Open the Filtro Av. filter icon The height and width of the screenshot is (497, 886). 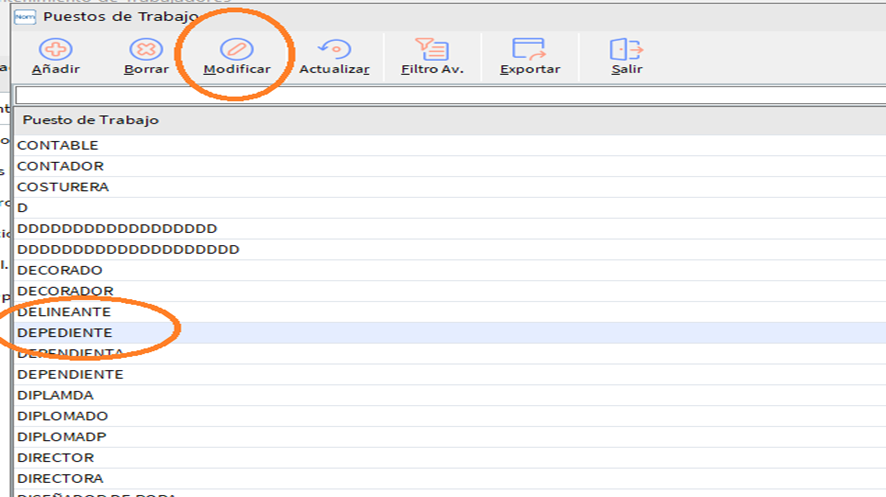(431, 49)
